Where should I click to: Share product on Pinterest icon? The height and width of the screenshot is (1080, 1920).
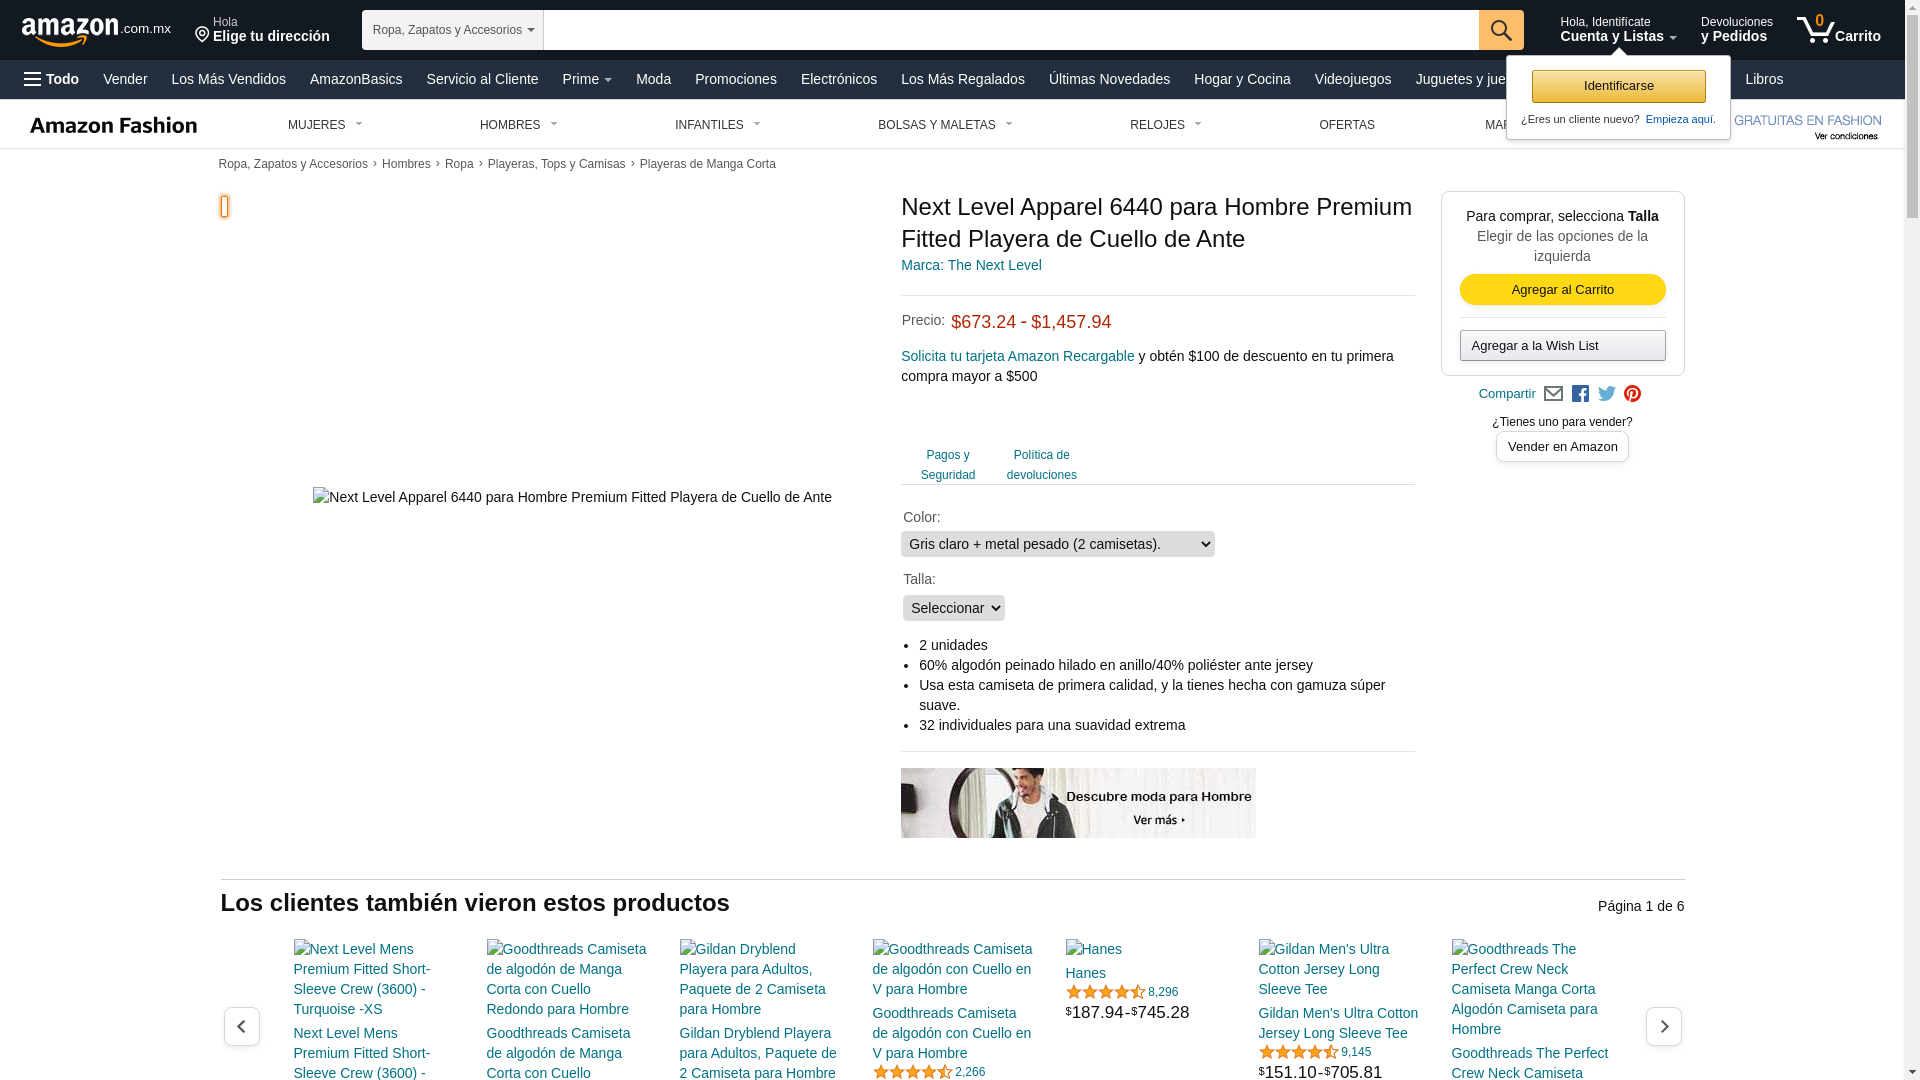point(1632,394)
